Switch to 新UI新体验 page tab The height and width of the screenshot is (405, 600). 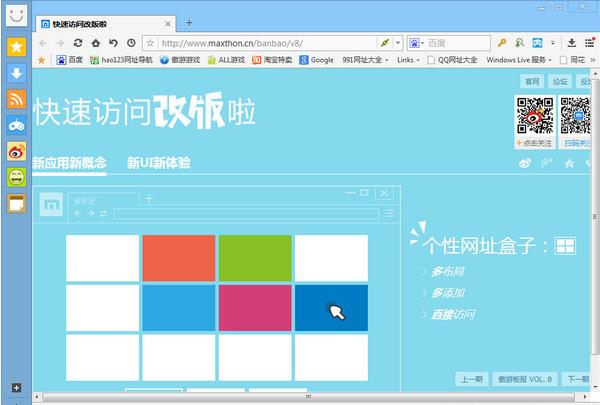pyautogui.click(x=159, y=163)
